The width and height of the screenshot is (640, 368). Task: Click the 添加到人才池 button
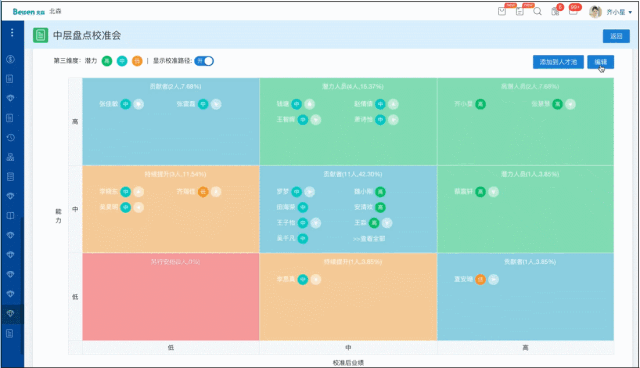[558, 62]
